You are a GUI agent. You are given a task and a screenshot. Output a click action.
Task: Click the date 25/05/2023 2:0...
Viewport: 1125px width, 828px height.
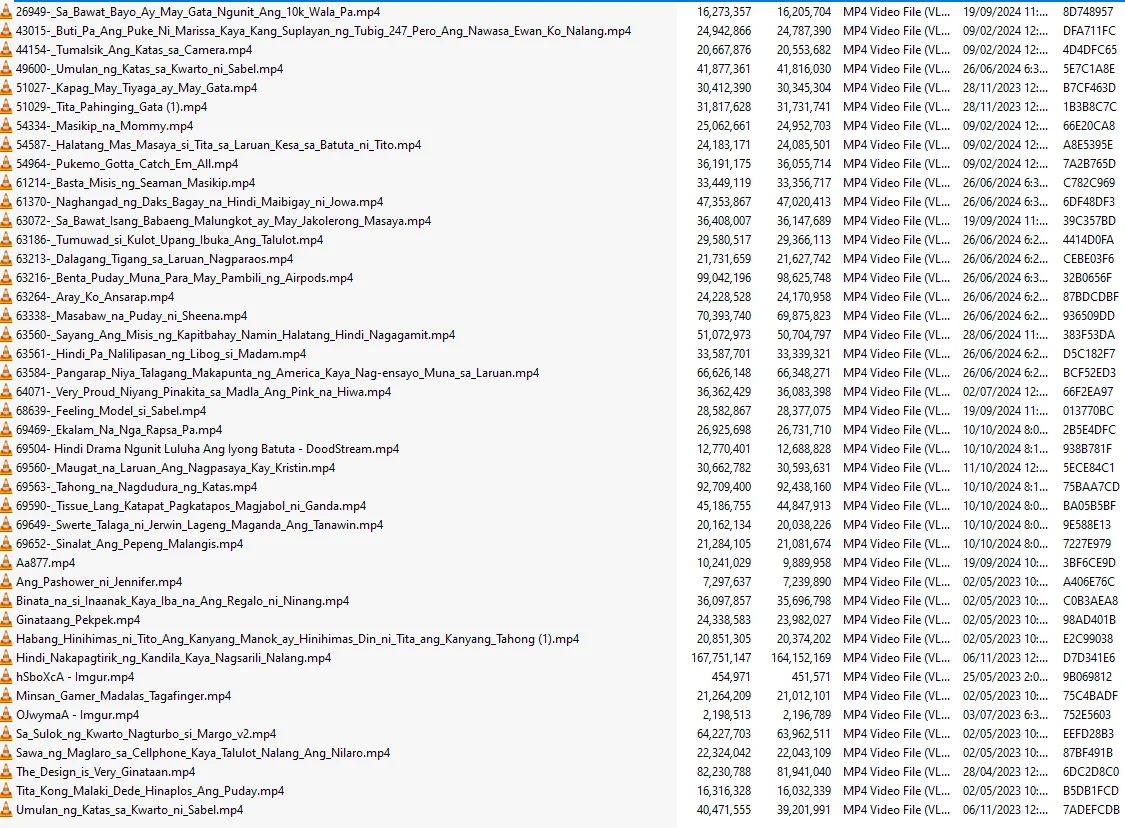[x=1005, y=677]
